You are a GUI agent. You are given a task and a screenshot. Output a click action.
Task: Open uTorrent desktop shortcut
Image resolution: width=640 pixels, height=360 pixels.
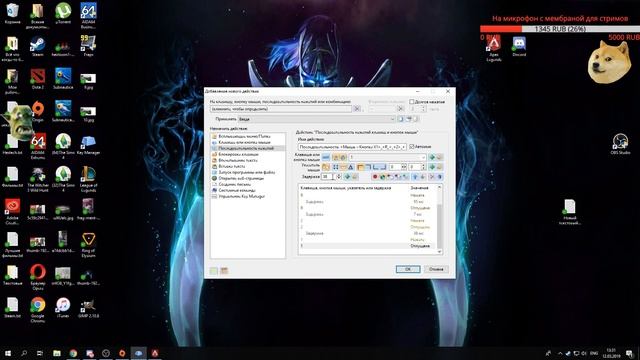pyautogui.click(x=63, y=13)
